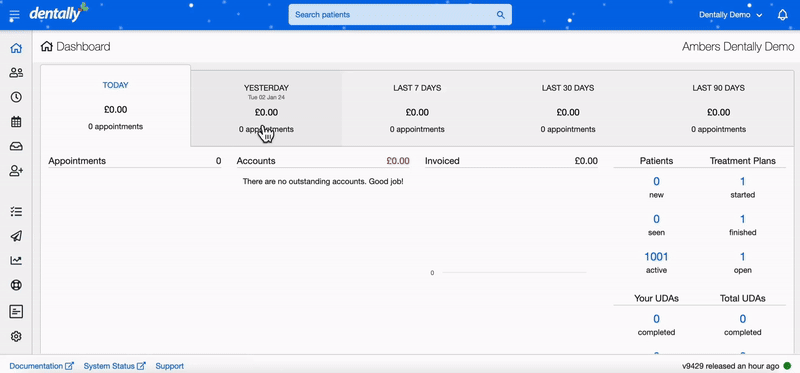Click the Accounts section heading
This screenshot has height=373, width=800.
(256, 161)
